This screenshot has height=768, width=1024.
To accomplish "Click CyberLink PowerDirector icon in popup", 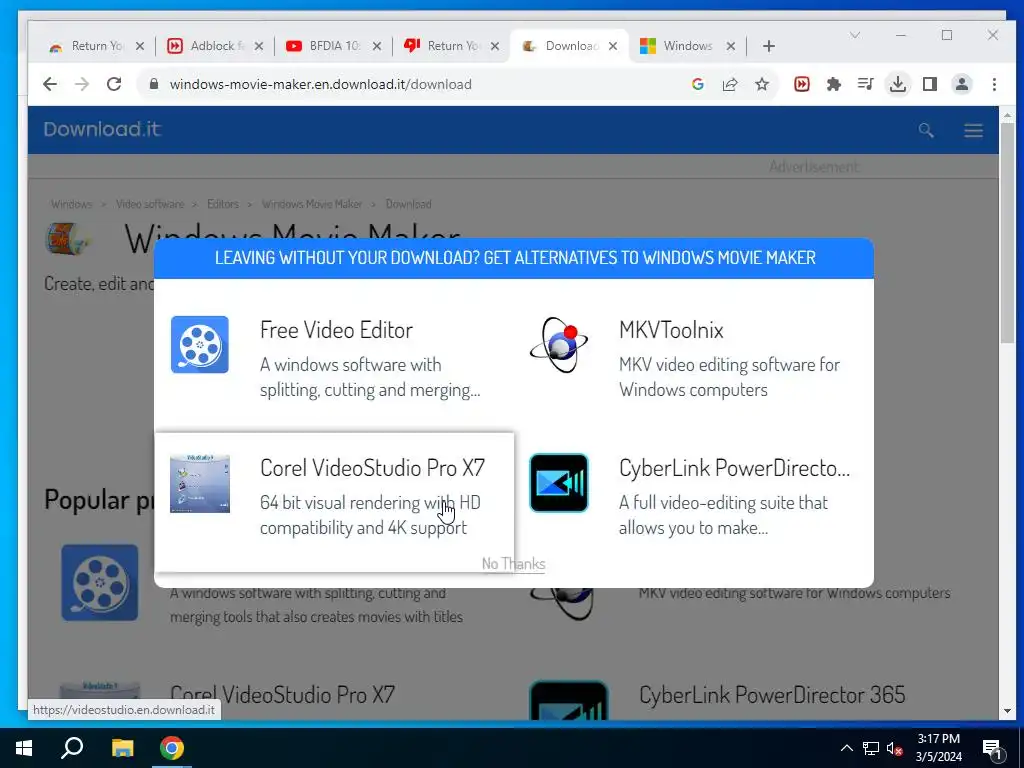I will tap(559, 483).
